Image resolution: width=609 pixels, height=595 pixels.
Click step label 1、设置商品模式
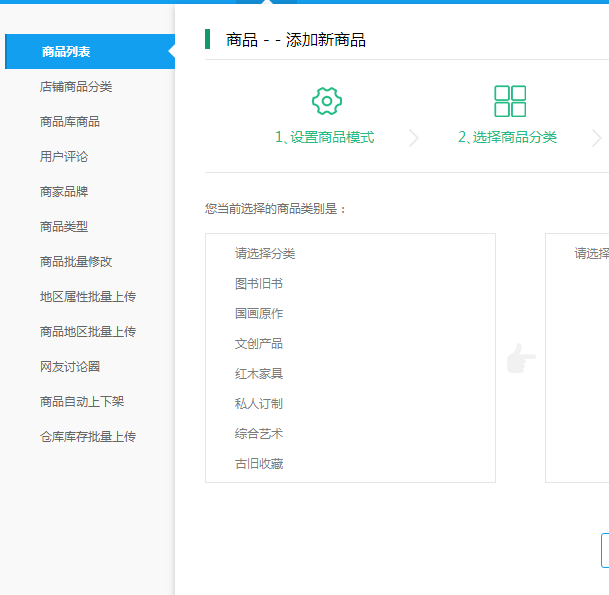click(325, 138)
